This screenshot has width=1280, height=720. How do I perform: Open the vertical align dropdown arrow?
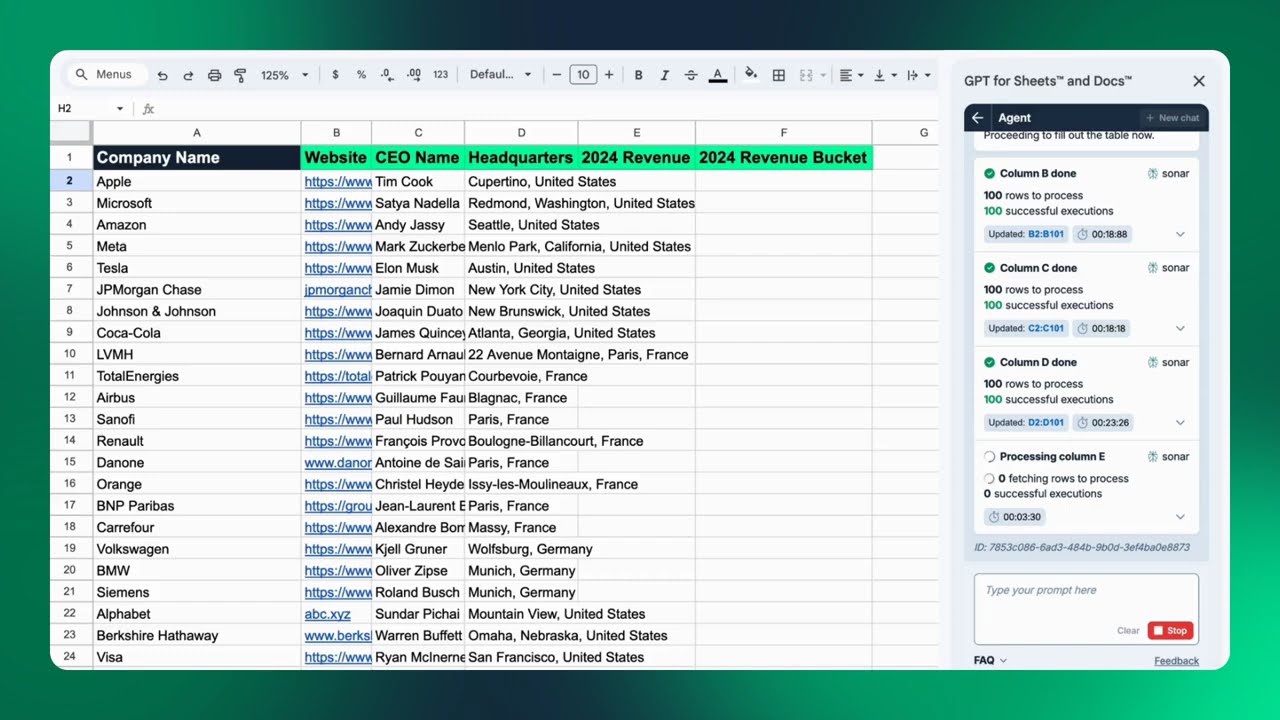click(894, 75)
